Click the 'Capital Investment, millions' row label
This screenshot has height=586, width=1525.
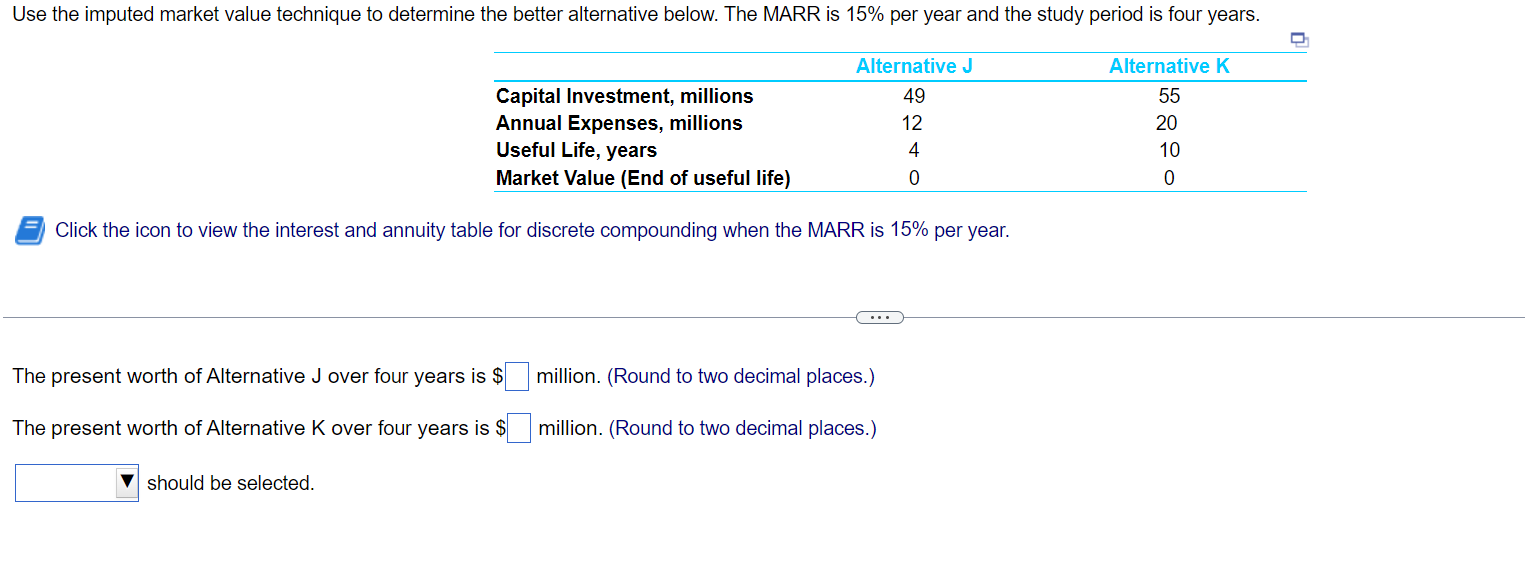[x=624, y=96]
